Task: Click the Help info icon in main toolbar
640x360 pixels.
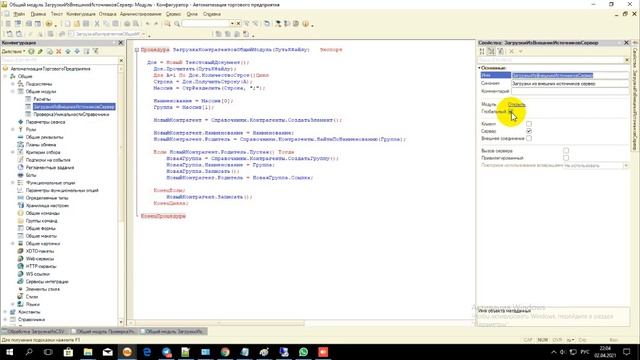Action: tap(305, 24)
